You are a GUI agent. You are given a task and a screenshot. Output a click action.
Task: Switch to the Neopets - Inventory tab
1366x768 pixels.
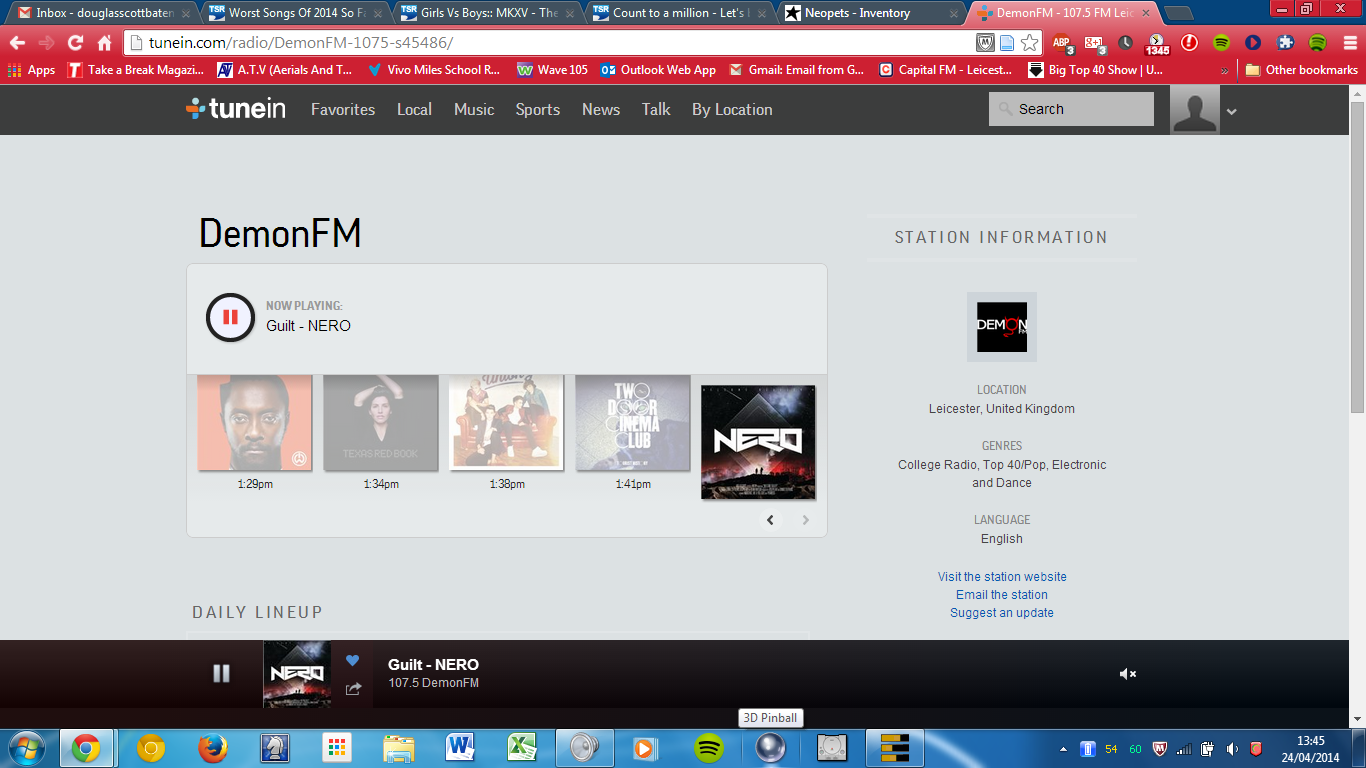click(x=860, y=13)
